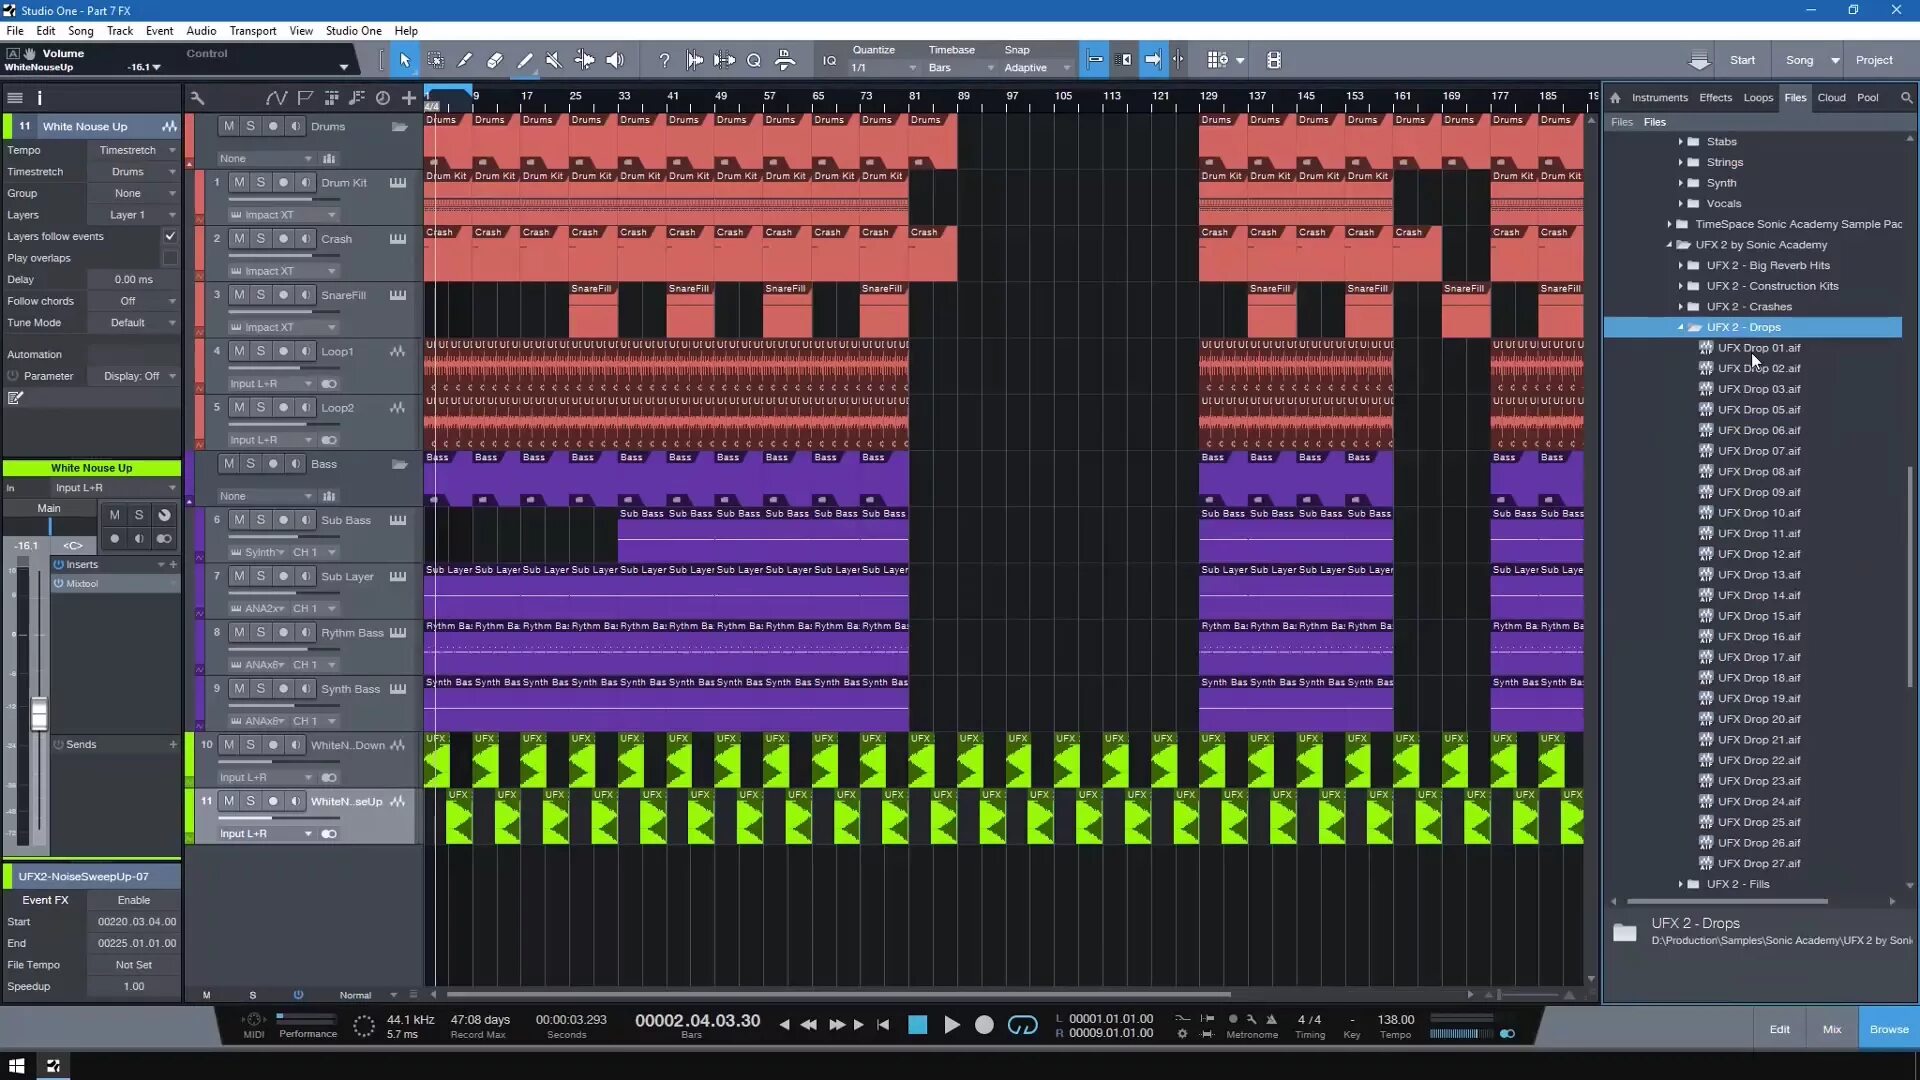
Task: Mute the Sub Bass track
Action: click(239, 520)
